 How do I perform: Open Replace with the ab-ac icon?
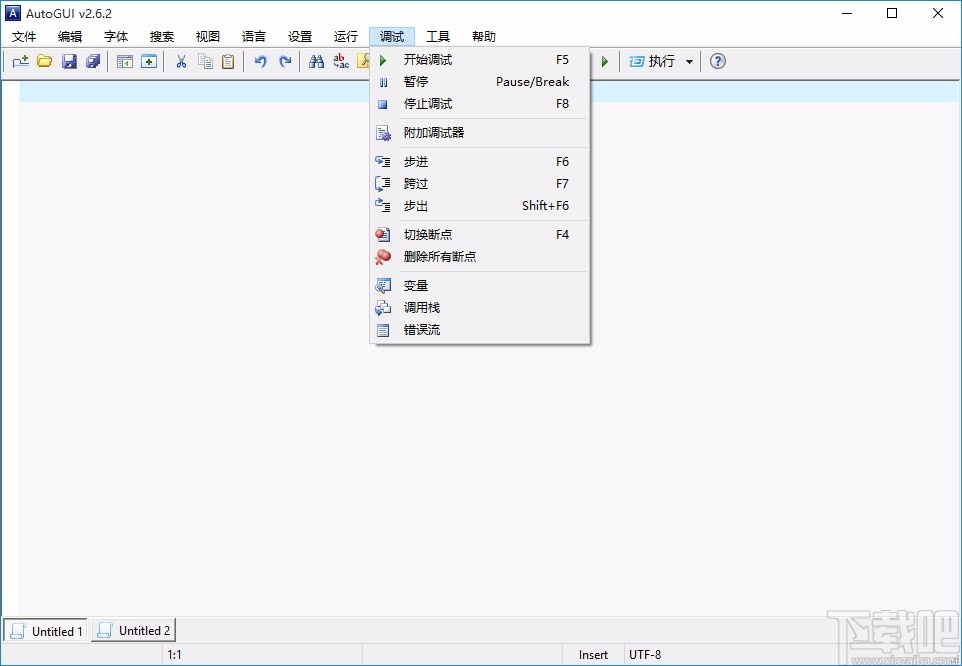pyautogui.click(x=340, y=61)
